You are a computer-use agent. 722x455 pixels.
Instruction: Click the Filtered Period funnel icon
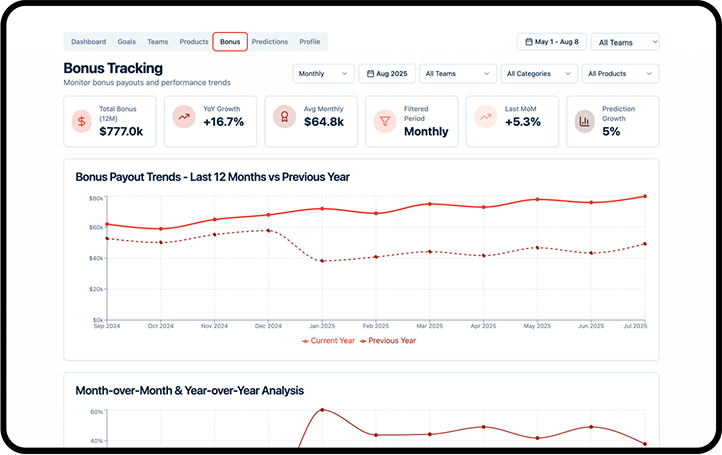click(384, 121)
